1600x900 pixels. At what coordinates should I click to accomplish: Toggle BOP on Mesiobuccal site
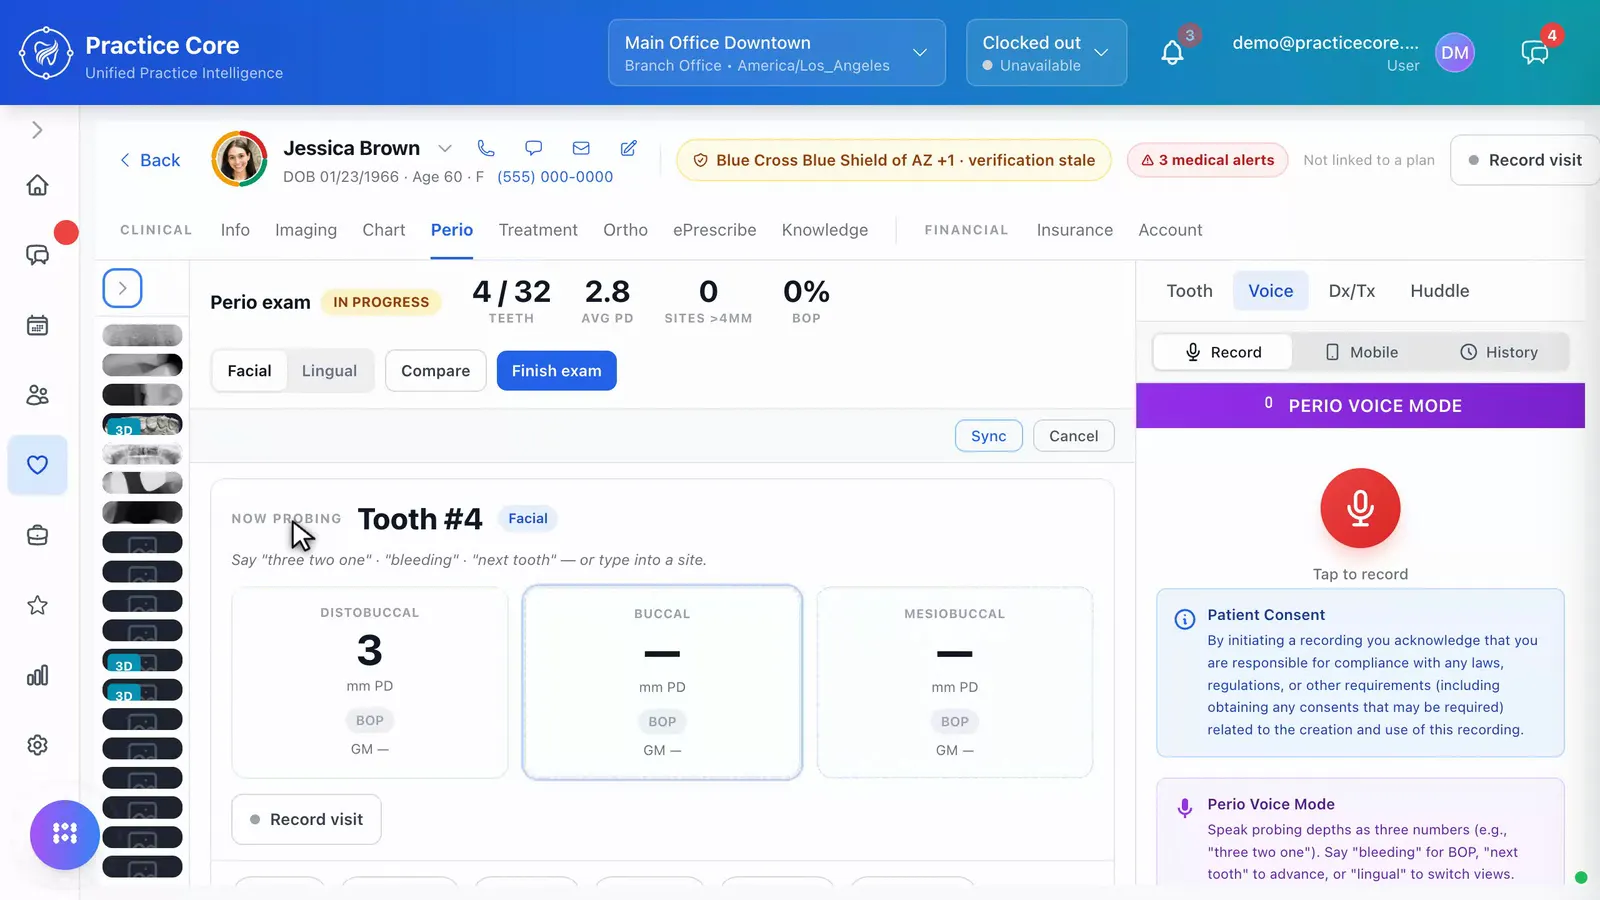tap(955, 721)
